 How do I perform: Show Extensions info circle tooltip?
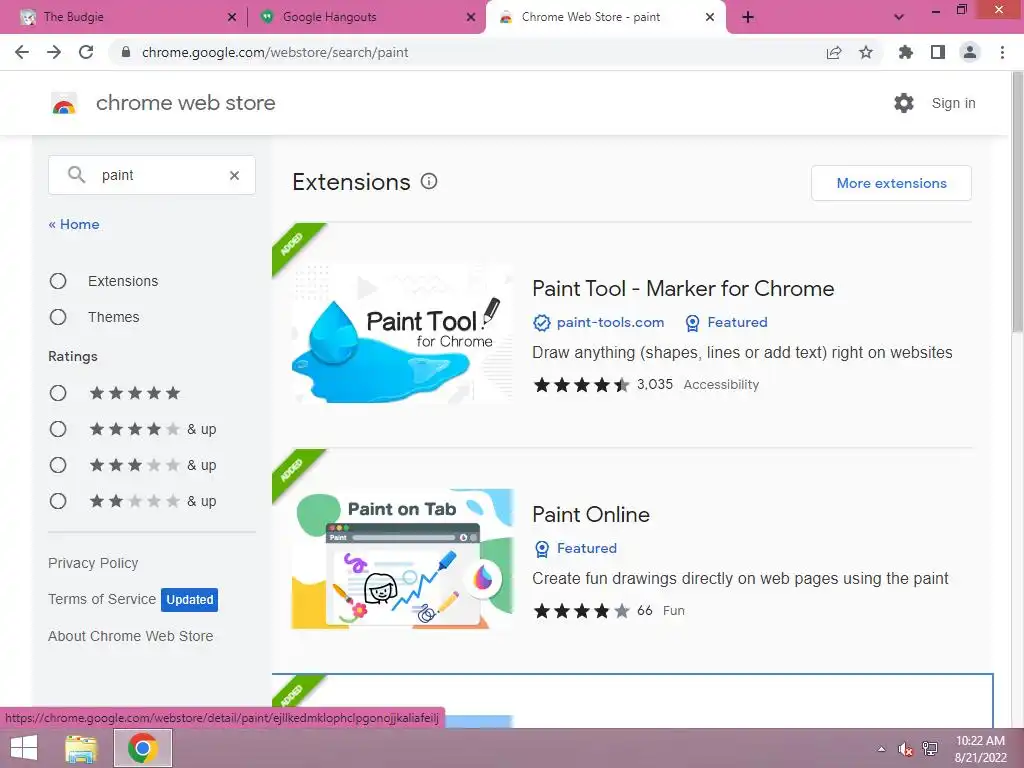[x=428, y=182]
